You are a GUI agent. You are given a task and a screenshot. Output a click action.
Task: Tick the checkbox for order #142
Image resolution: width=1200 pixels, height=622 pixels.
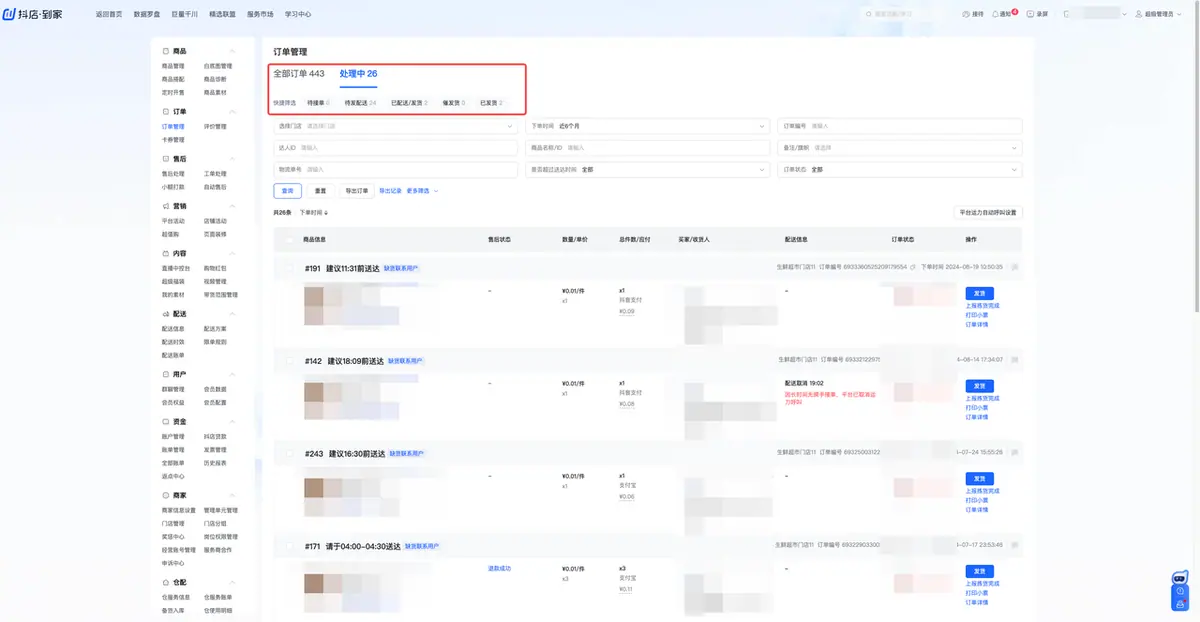(291, 361)
